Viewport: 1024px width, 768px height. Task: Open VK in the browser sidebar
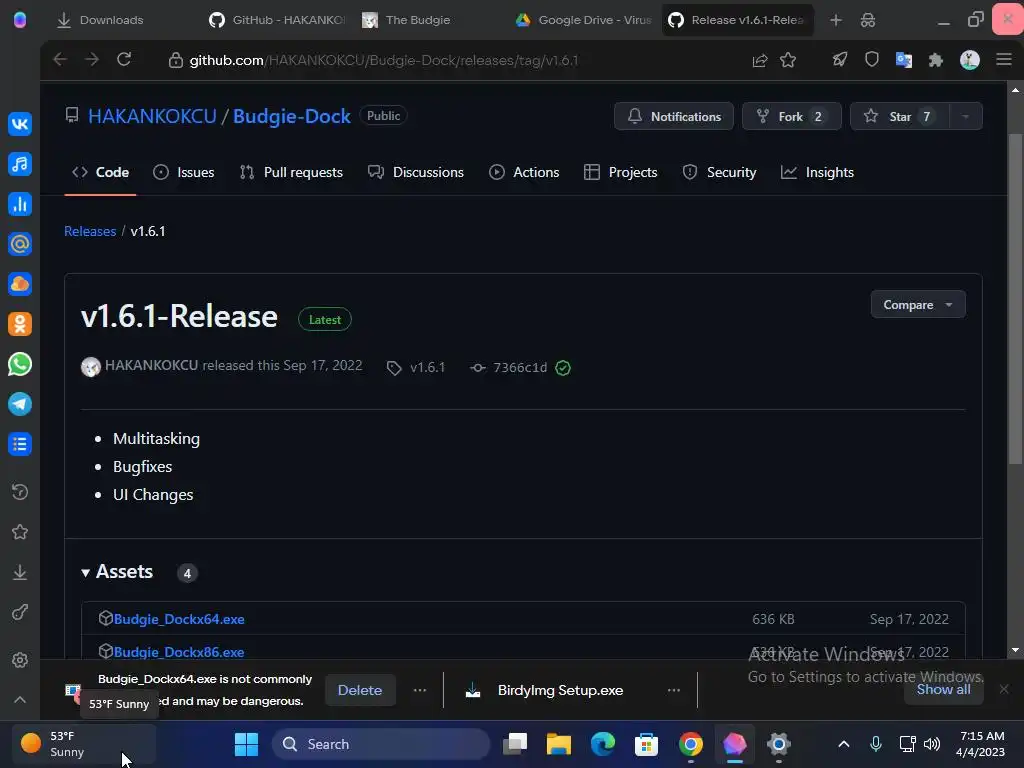click(x=20, y=124)
